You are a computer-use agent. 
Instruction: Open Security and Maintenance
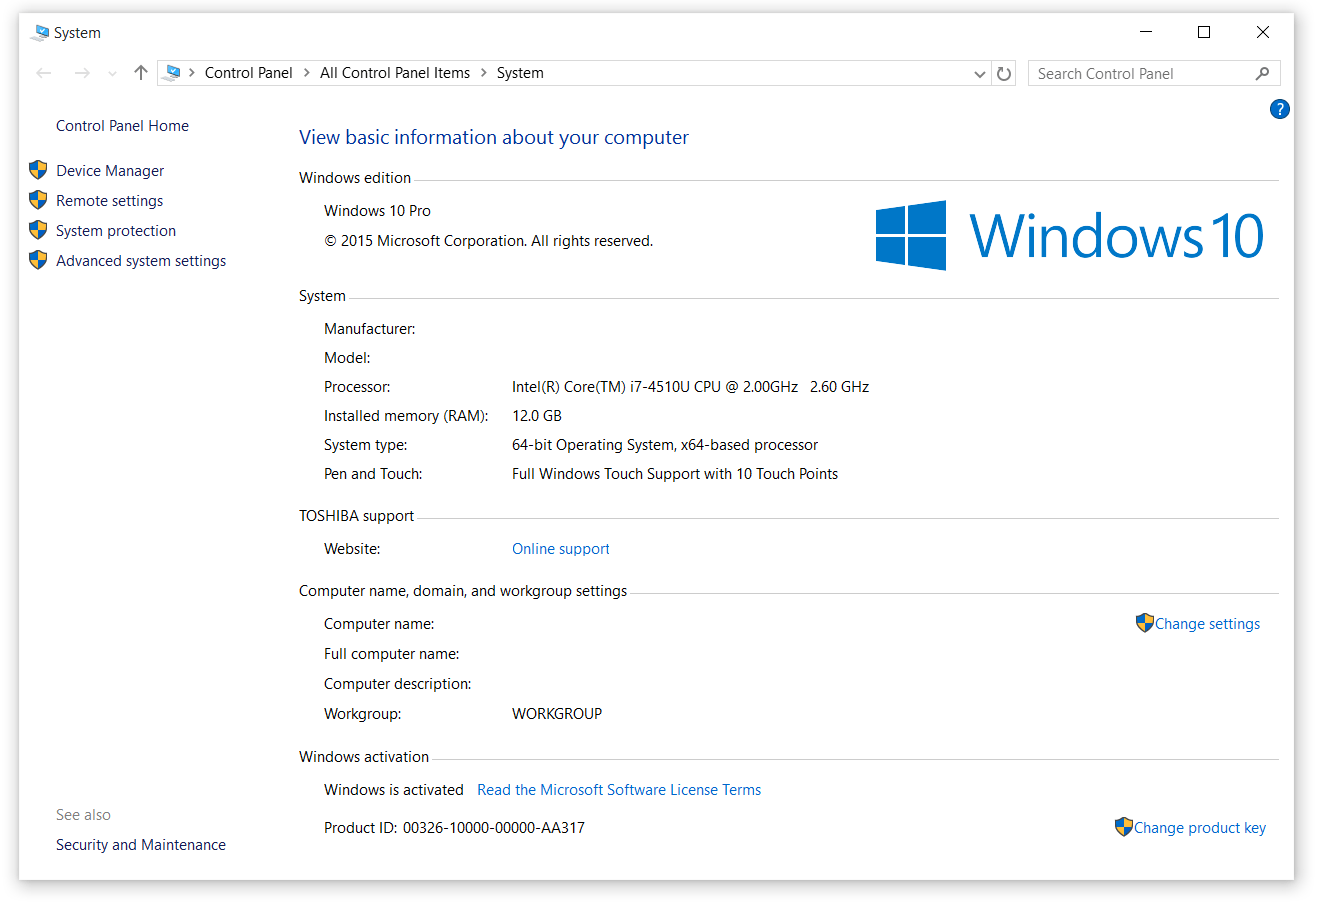140,844
